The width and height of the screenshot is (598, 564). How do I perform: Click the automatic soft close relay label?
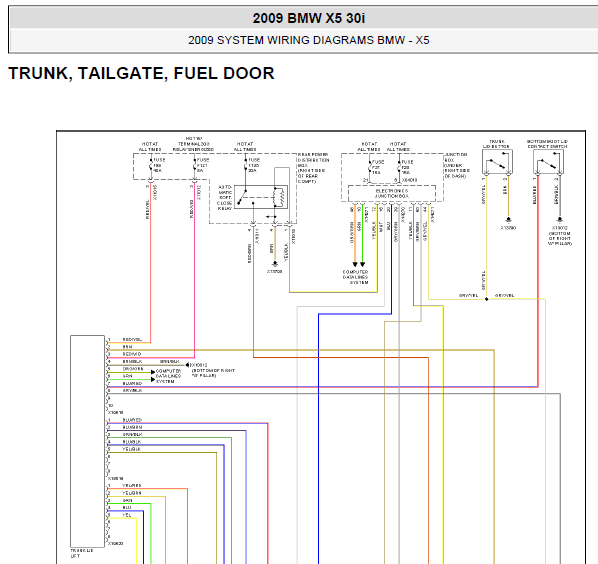(x=225, y=198)
